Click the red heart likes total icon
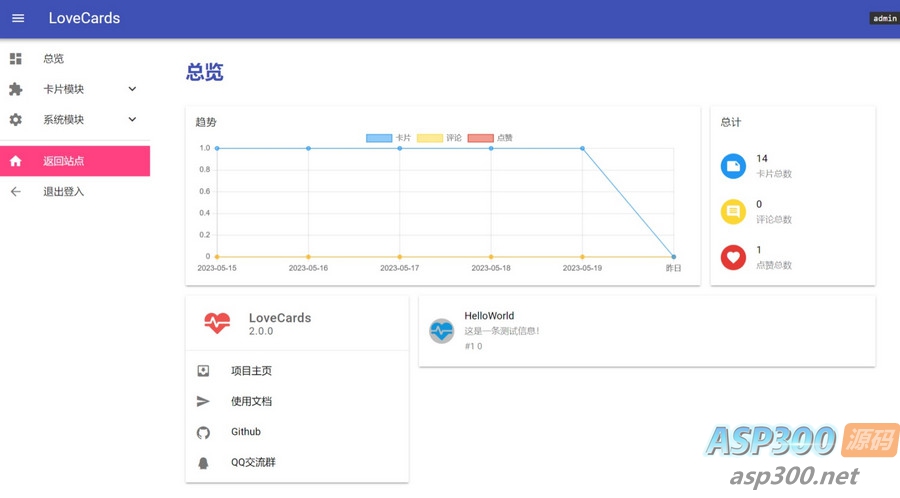This screenshot has width=900, height=498. click(x=733, y=257)
